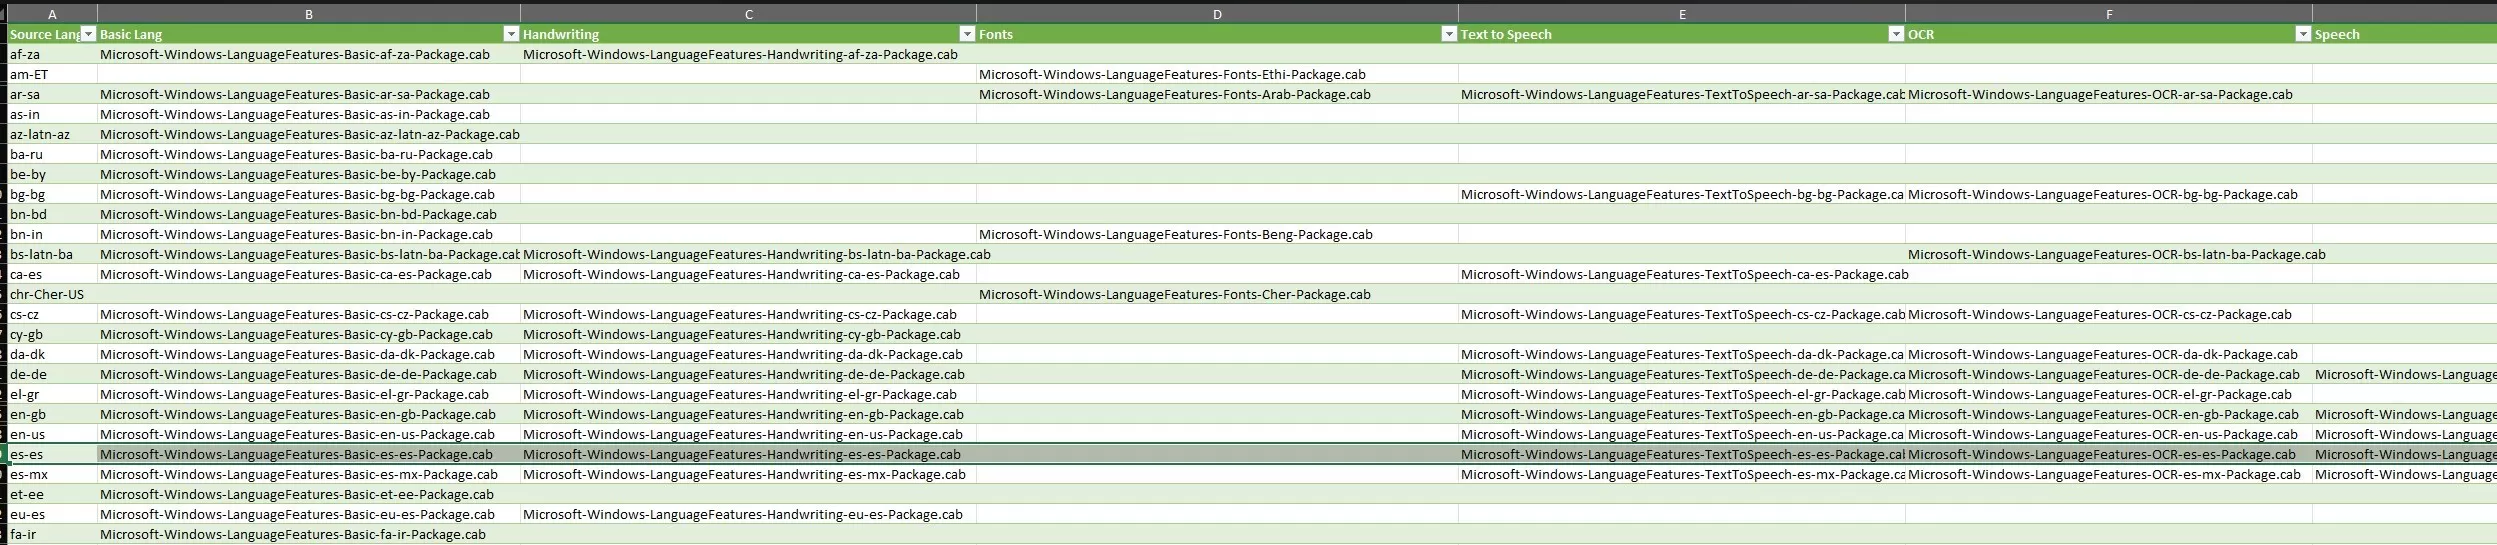Click the OCR-da-dk-Package.cab cell
The image size is (2497, 545).
pyautogui.click(x=2109, y=354)
